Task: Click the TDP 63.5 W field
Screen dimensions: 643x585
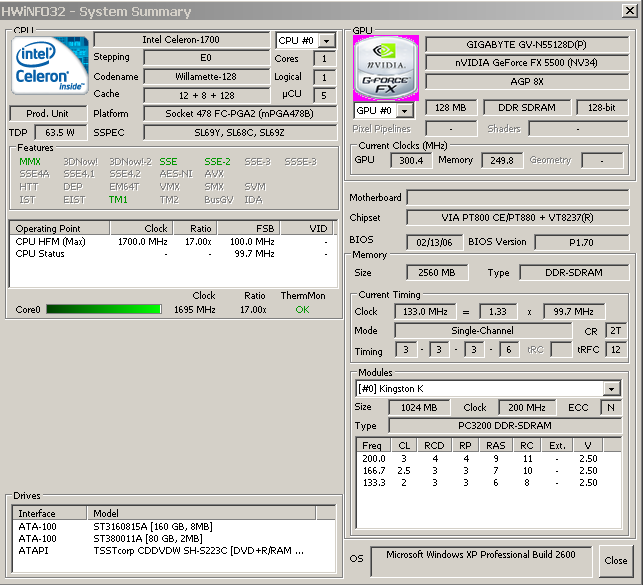Action: [x=60, y=133]
